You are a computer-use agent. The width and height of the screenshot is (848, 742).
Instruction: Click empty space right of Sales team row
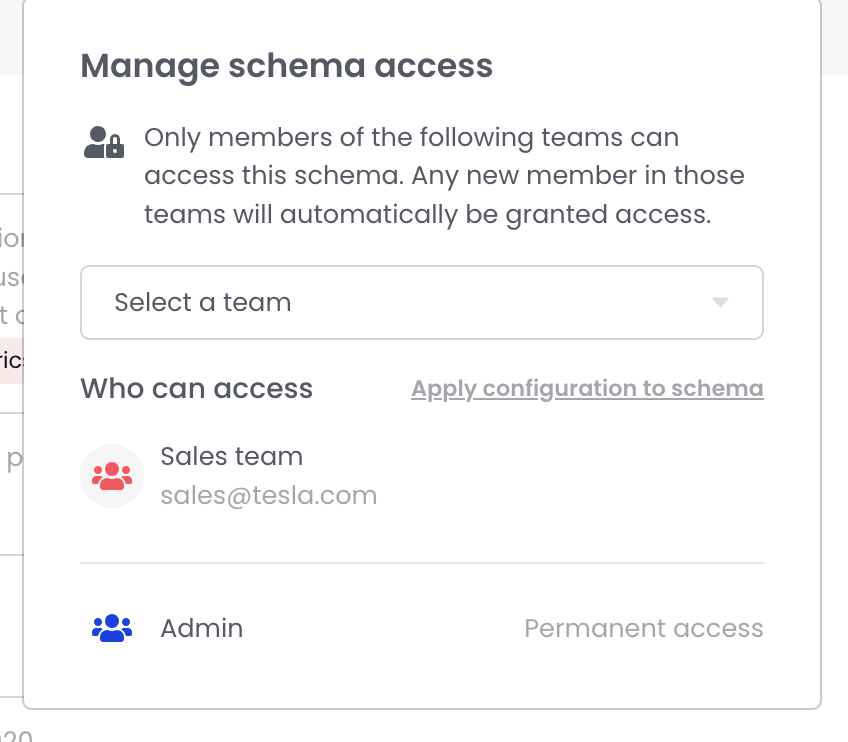click(x=600, y=476)
